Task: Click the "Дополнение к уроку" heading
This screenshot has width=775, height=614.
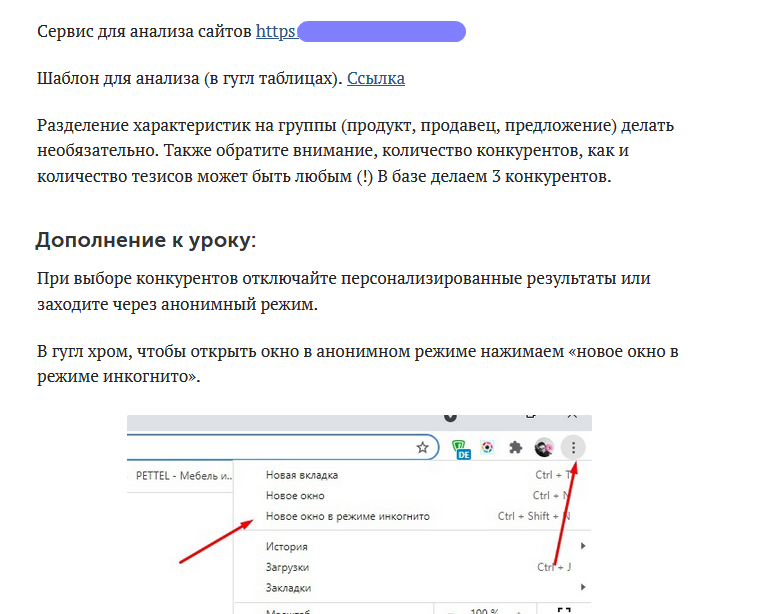Action: [x=145, y=240]
